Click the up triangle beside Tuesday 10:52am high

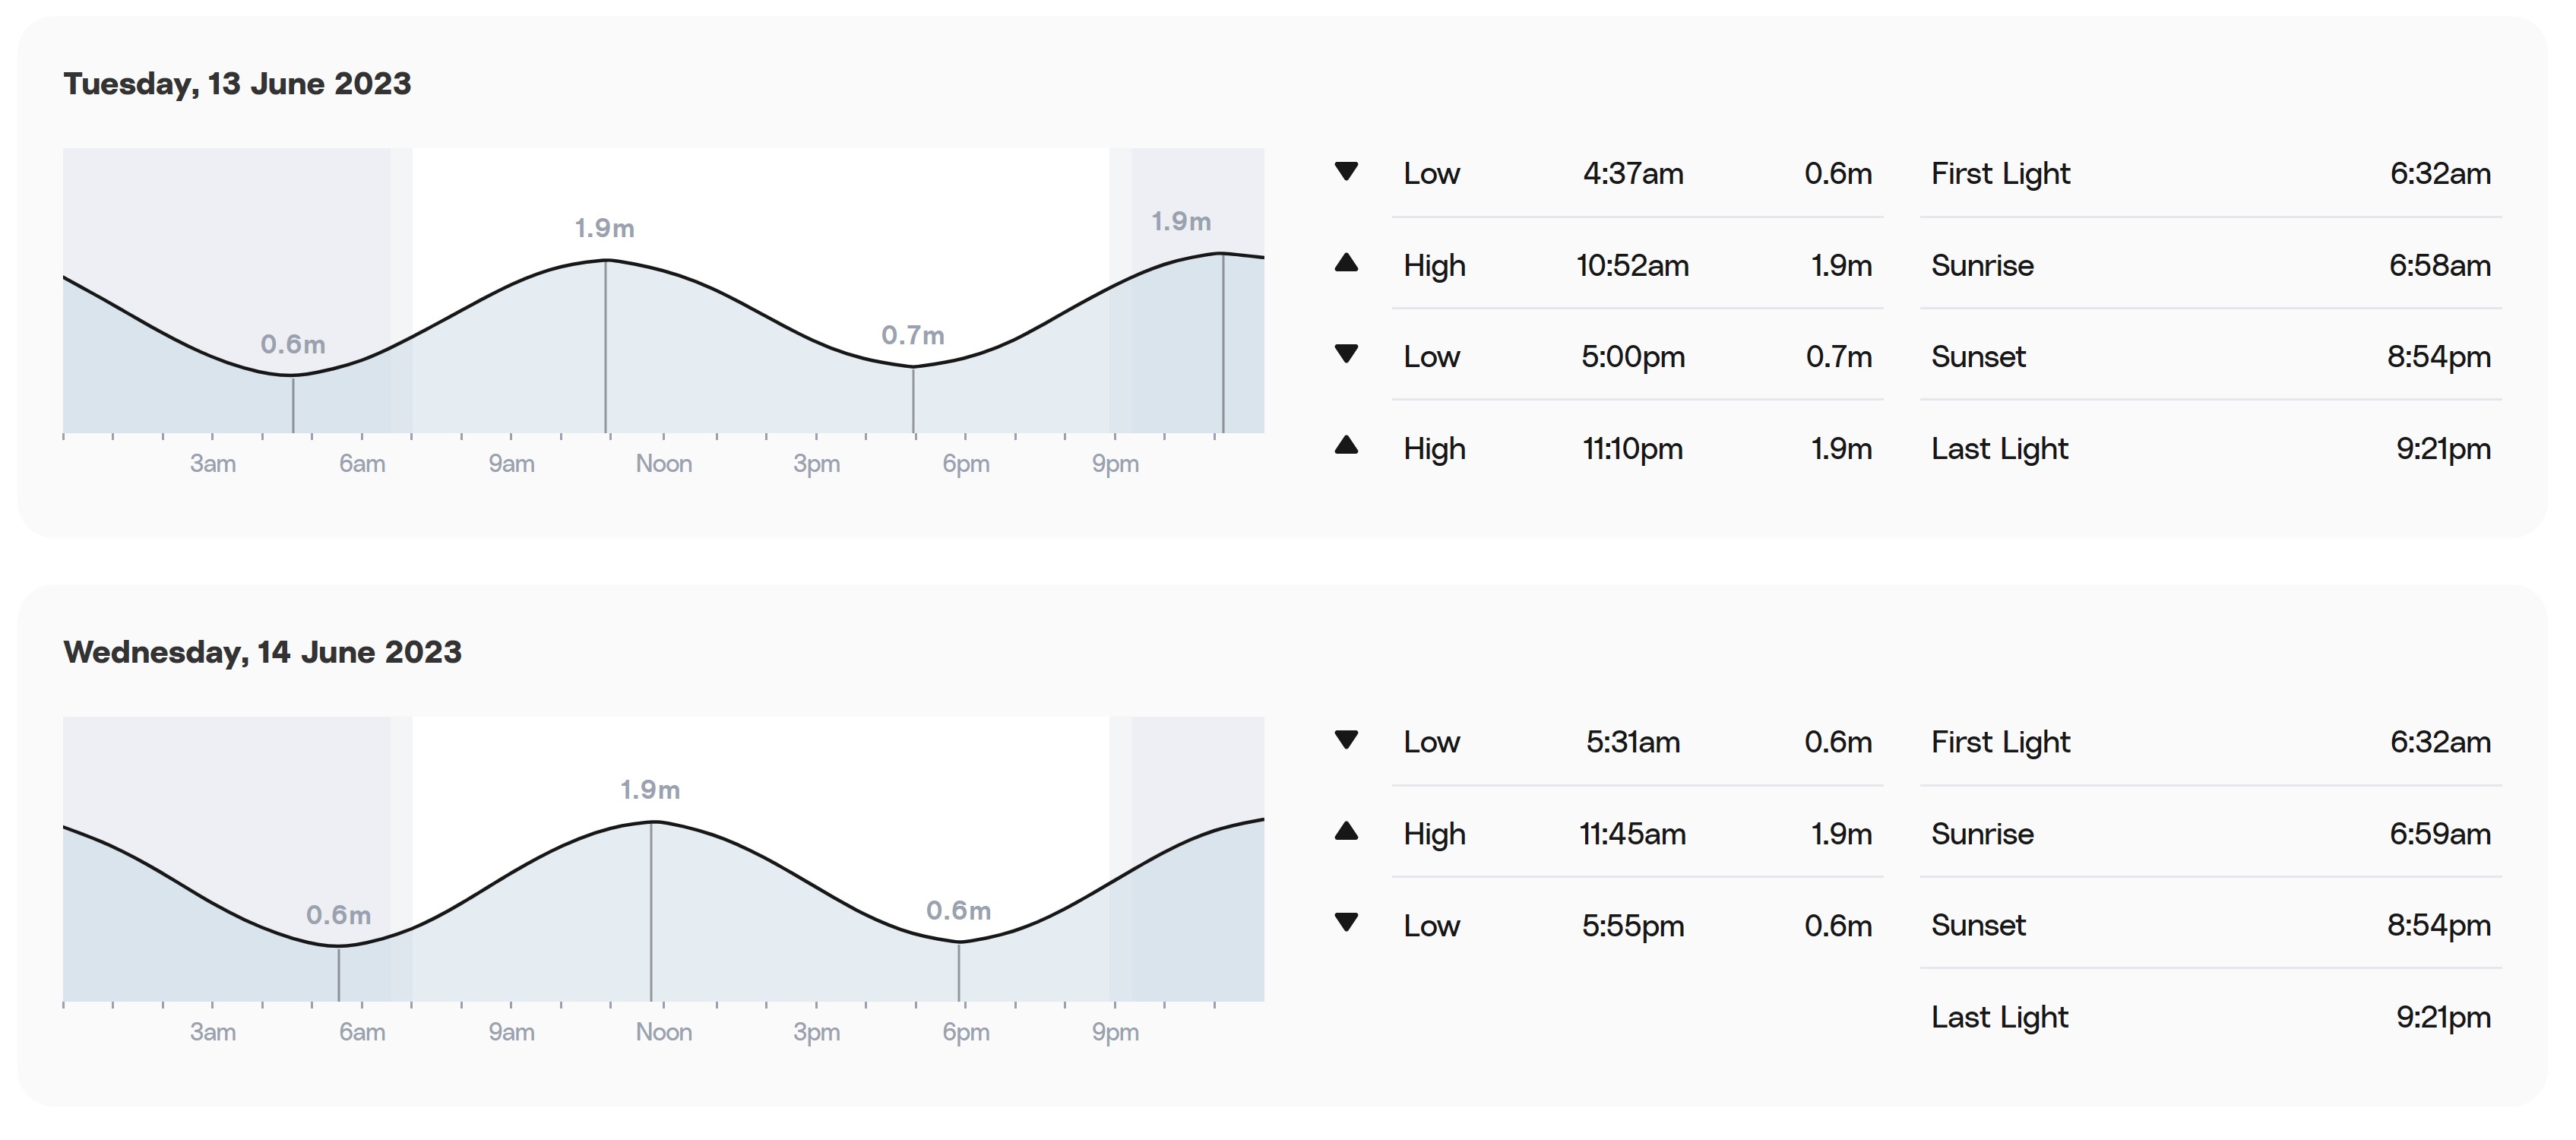[x=1346, y=263]
